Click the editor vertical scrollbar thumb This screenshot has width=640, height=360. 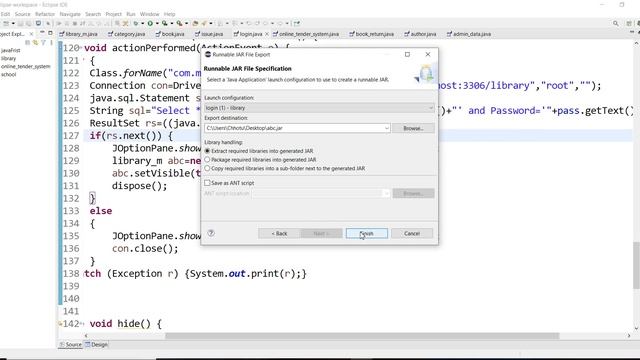(x=636, y=265)
